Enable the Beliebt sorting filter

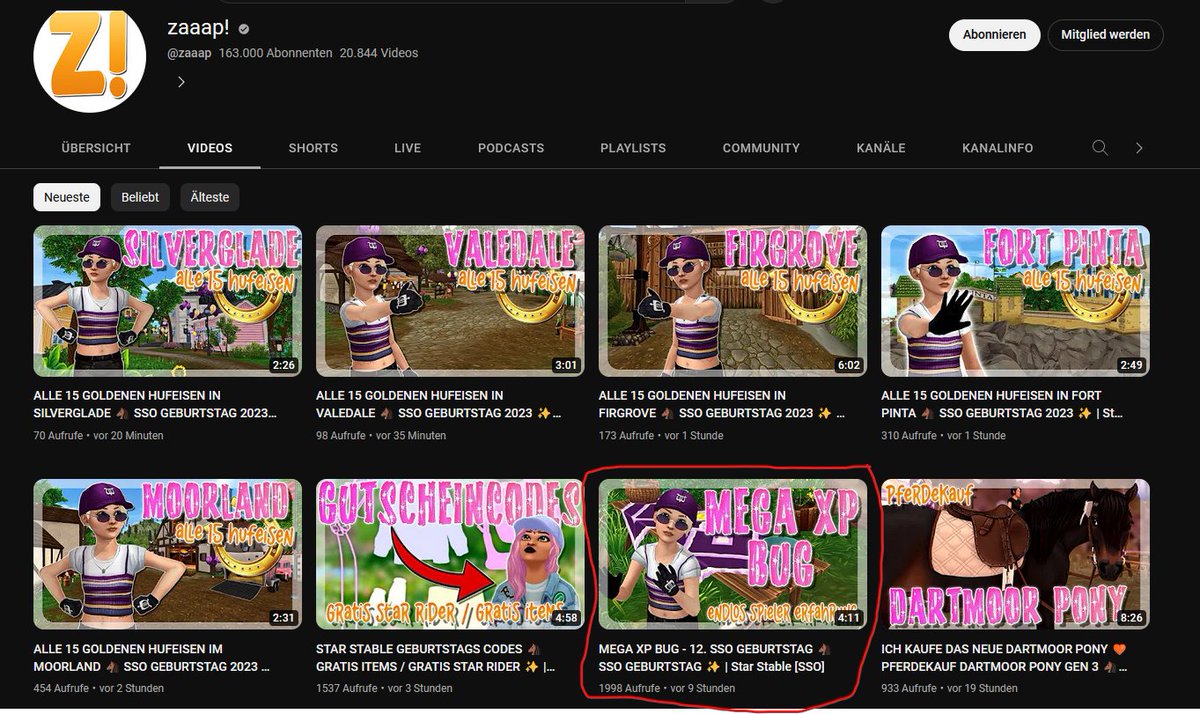pos(140,197)
